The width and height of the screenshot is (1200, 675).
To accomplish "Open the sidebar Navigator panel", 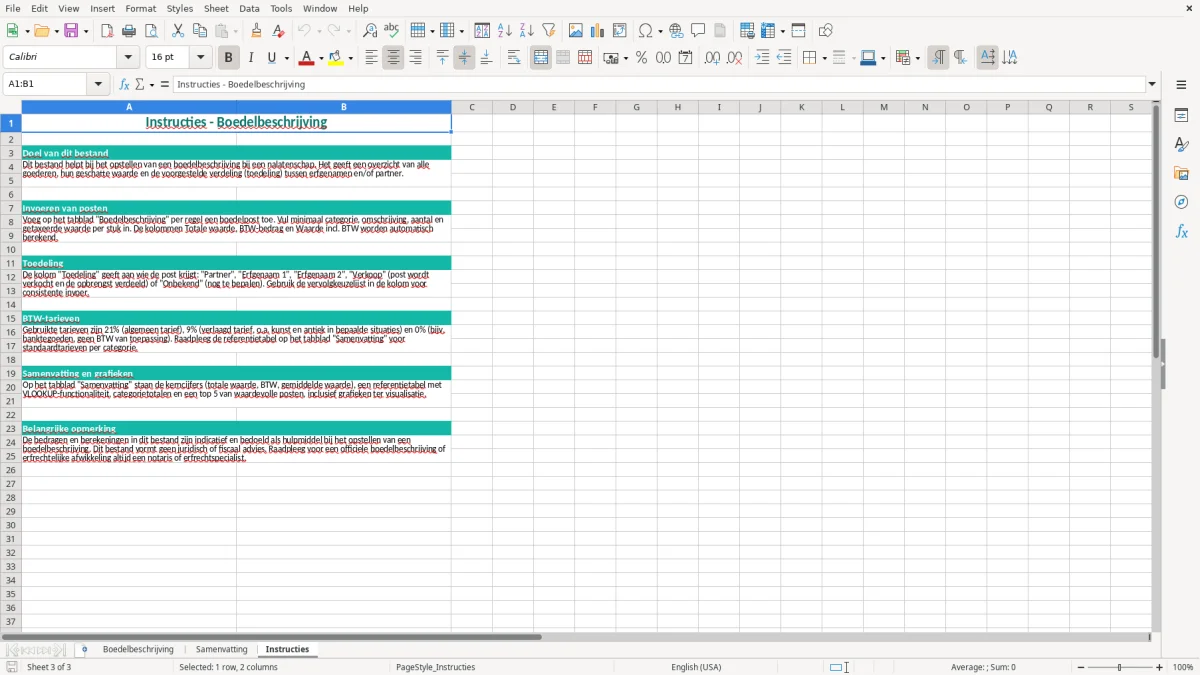I will coord(1181,203).
